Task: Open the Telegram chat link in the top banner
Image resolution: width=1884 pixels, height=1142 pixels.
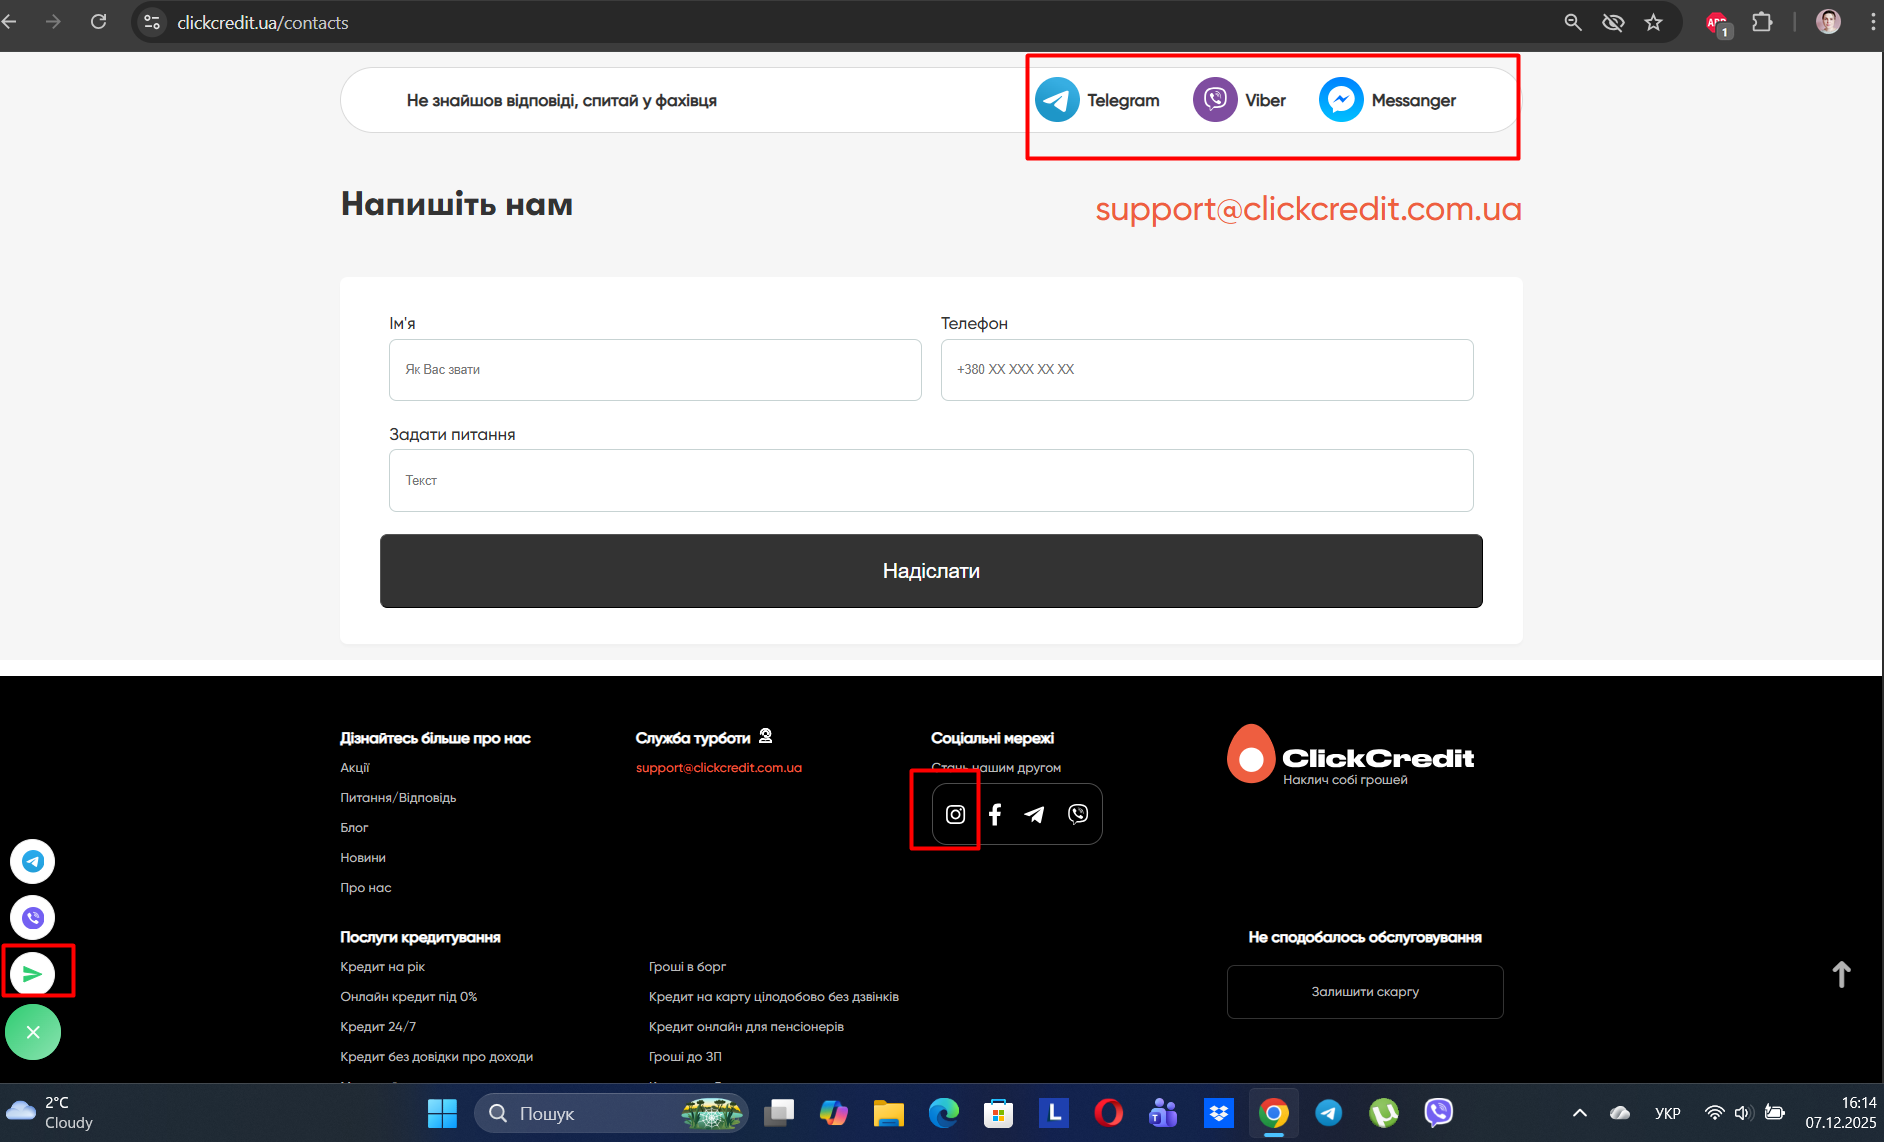Action: (1097, 100)
